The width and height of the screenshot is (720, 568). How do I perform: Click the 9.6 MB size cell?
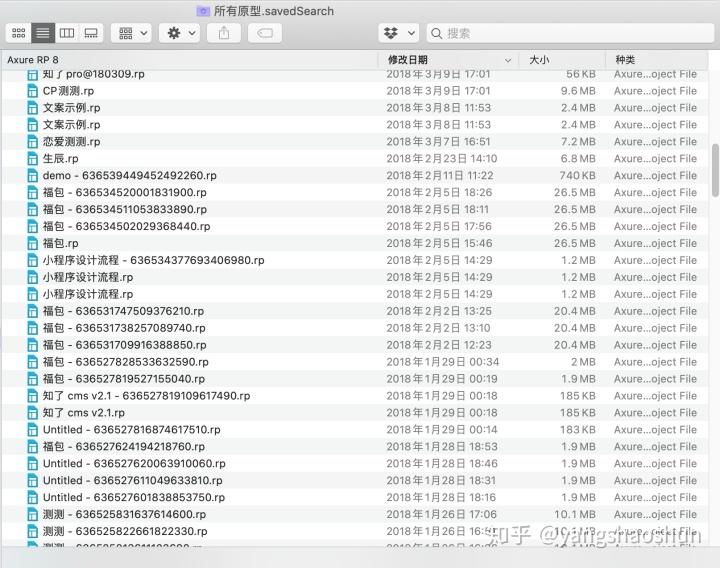[578, 91]
